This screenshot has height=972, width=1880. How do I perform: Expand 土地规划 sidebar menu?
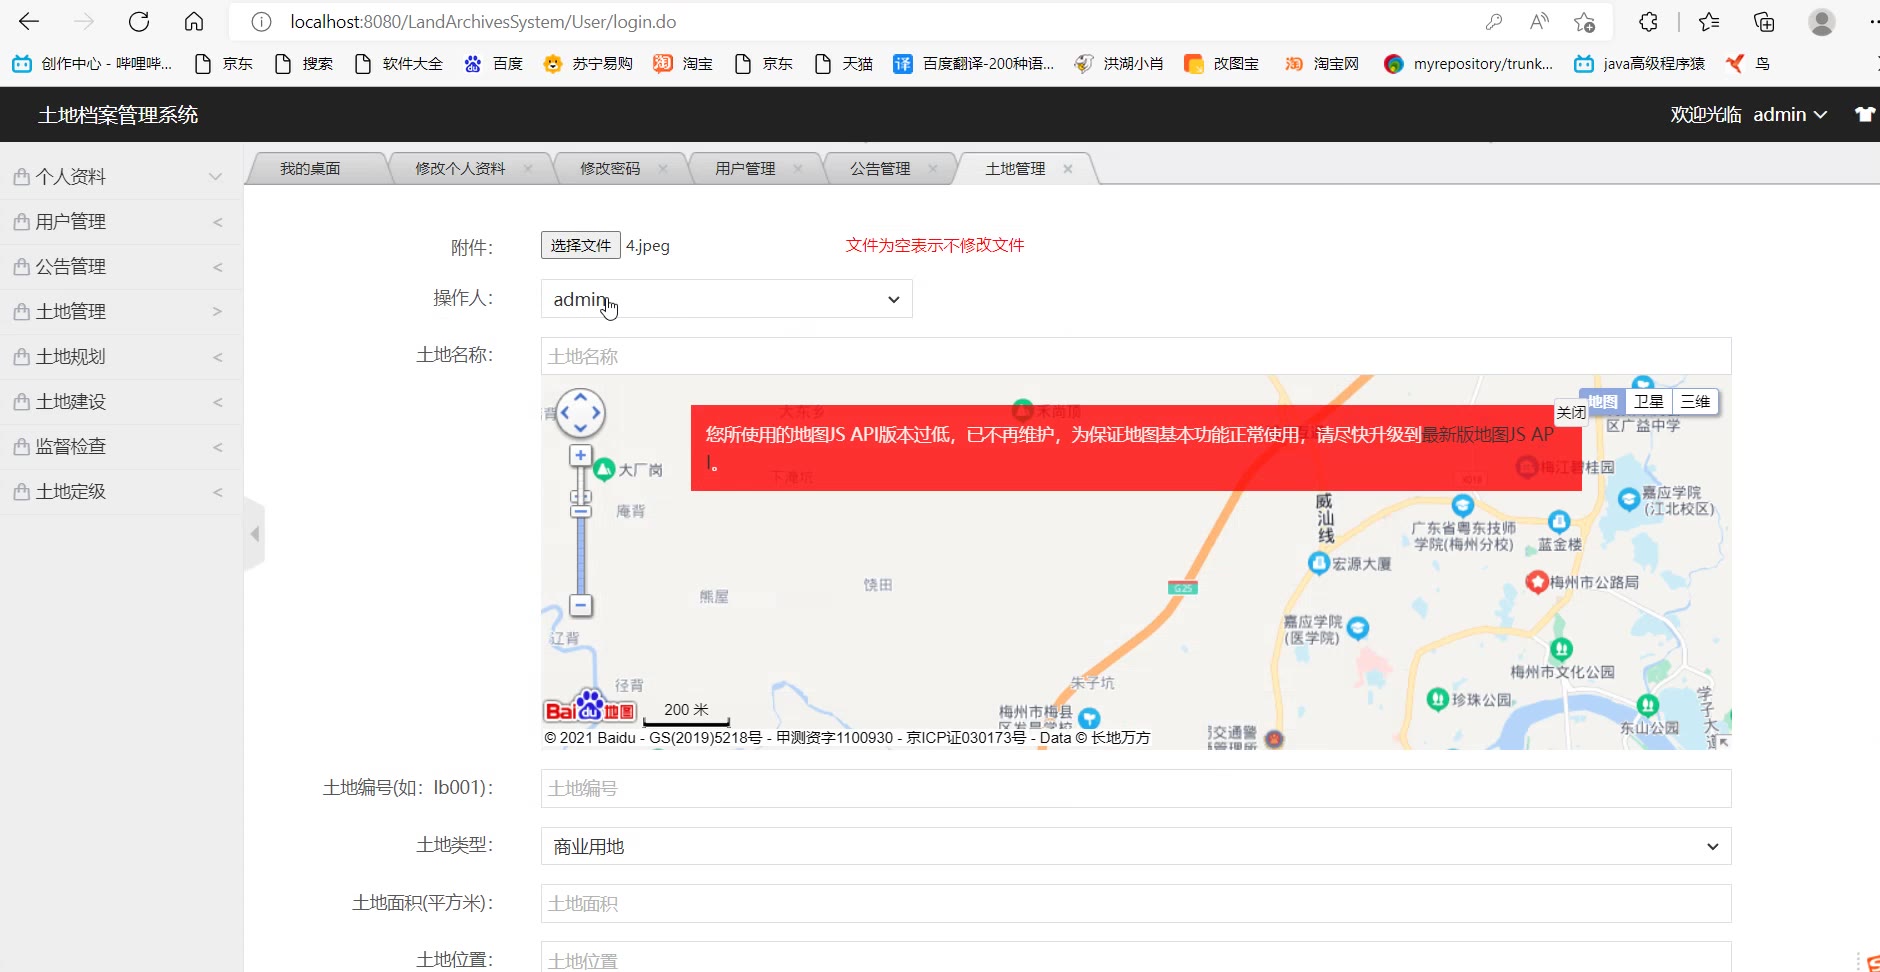[121, 357]
